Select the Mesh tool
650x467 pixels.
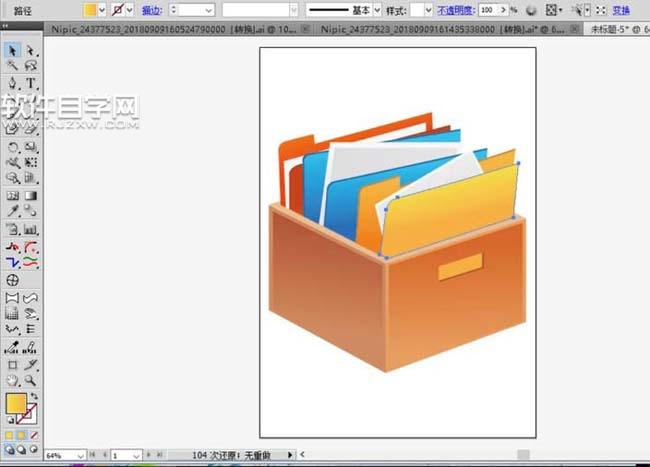click(12, 196)
